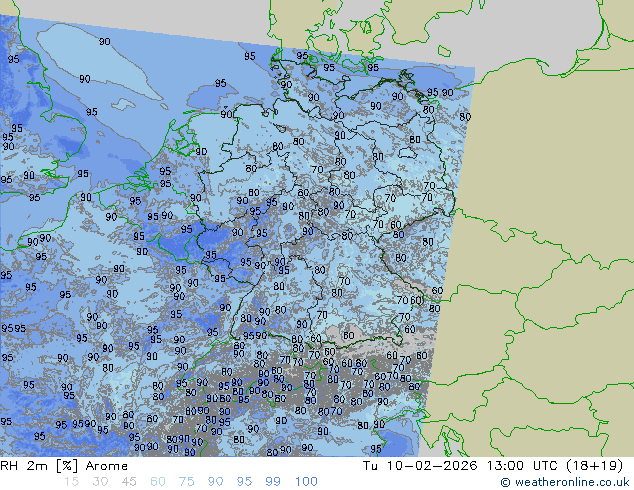Click the date text 'Tu 10-02-2026'
The width and height of the screenshot is (634, 490).
point(420,466)
